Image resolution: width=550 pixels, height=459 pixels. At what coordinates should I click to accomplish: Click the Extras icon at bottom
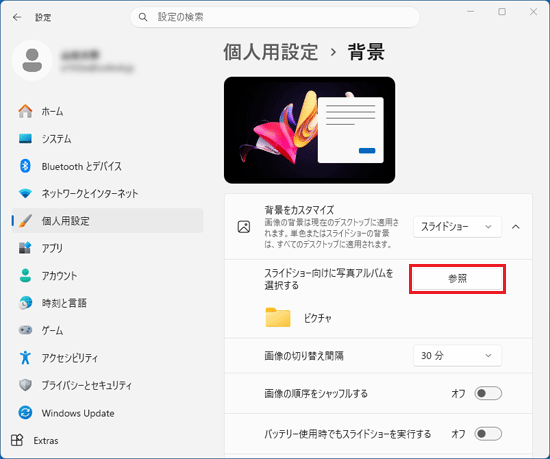17,440
